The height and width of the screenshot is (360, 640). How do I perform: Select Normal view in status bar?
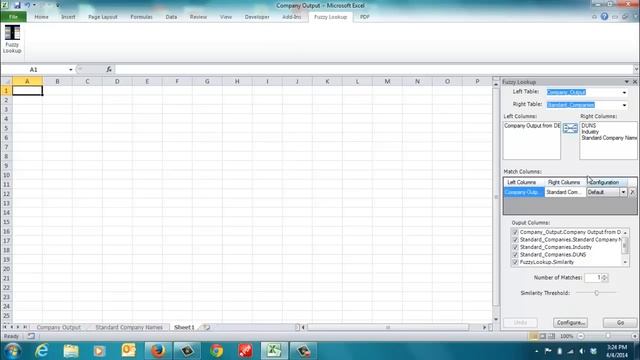pos(533,336)
